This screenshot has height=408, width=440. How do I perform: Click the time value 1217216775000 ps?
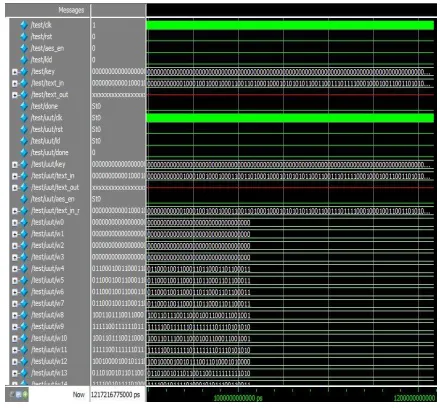point(116,395)
